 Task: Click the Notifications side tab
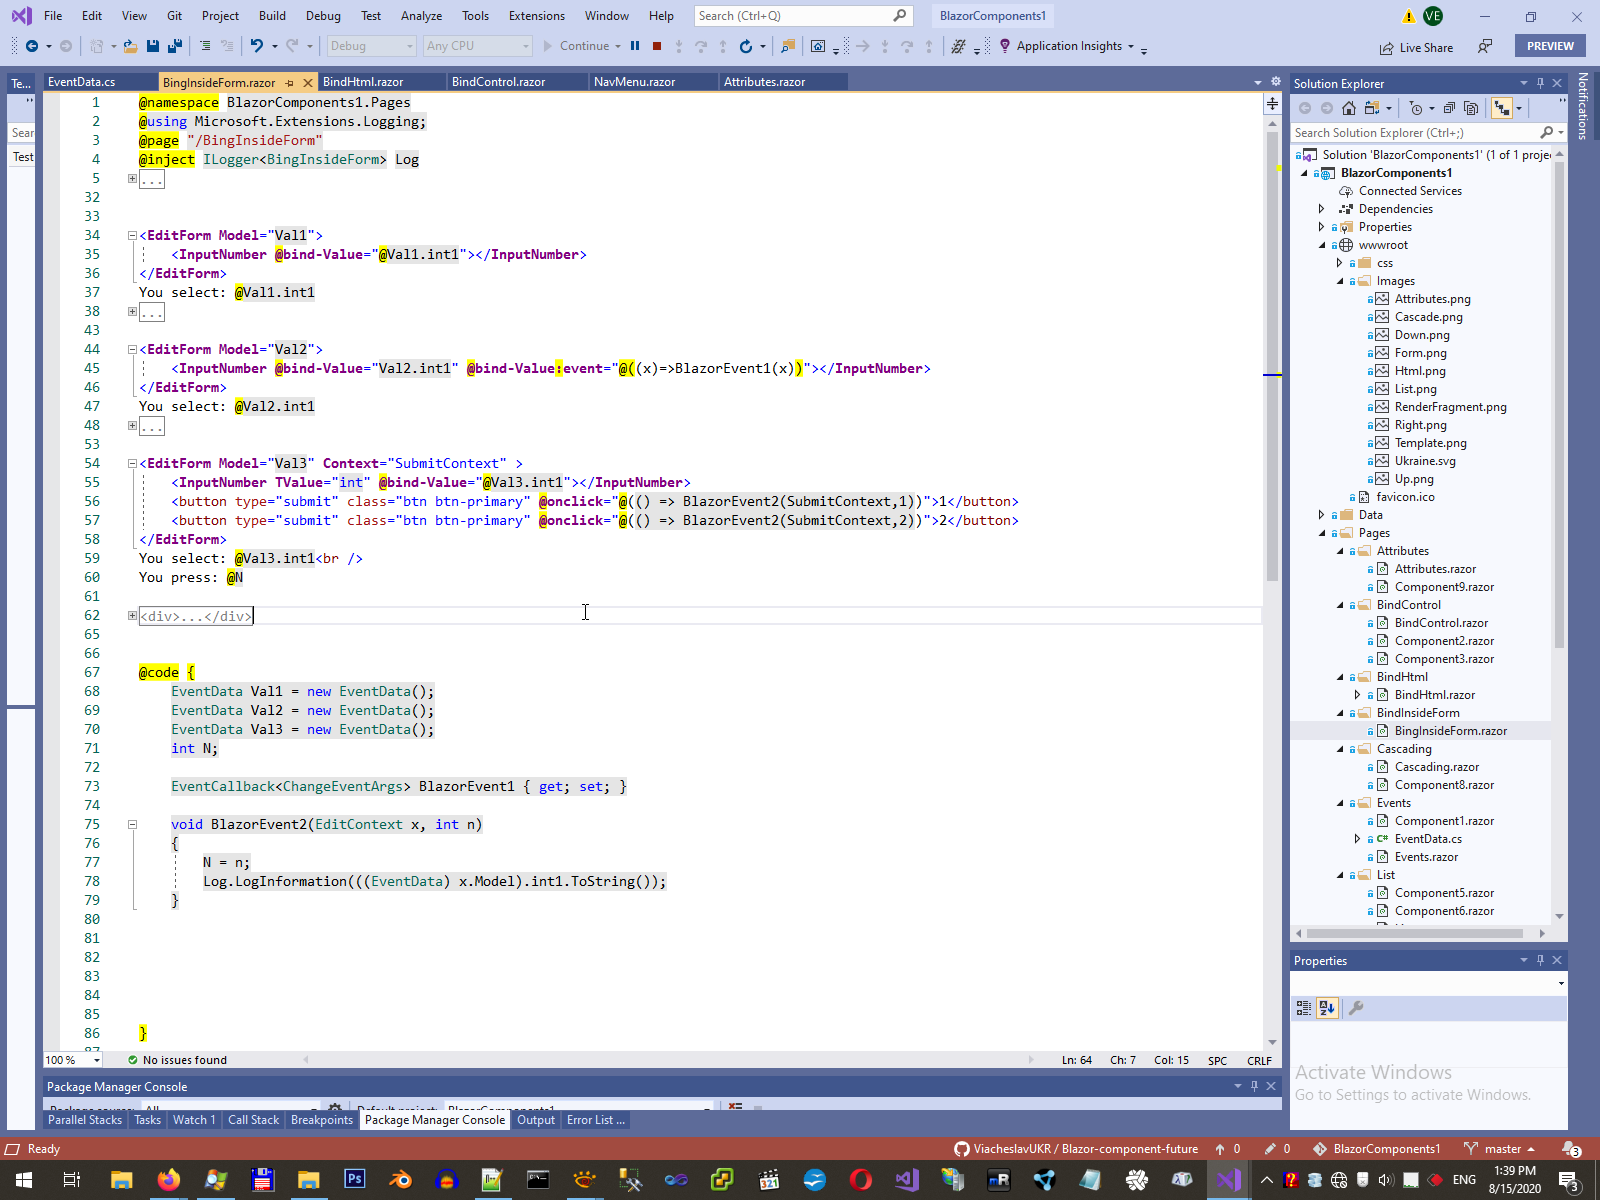[x=1583, y=105]
